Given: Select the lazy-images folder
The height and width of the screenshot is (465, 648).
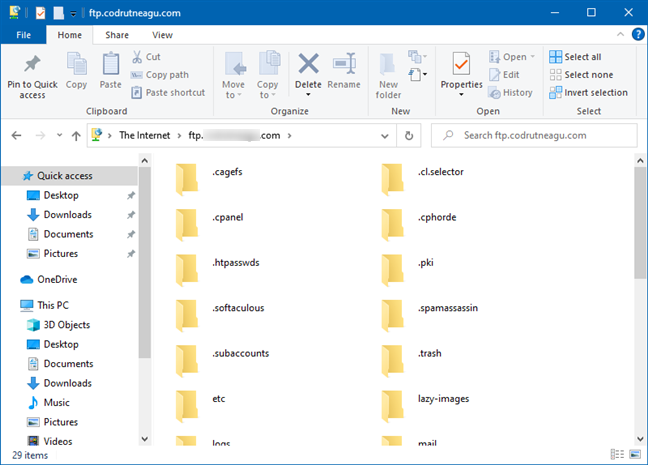Looking at the screenshot, I should pyautogui.click(x=426, y=404).
